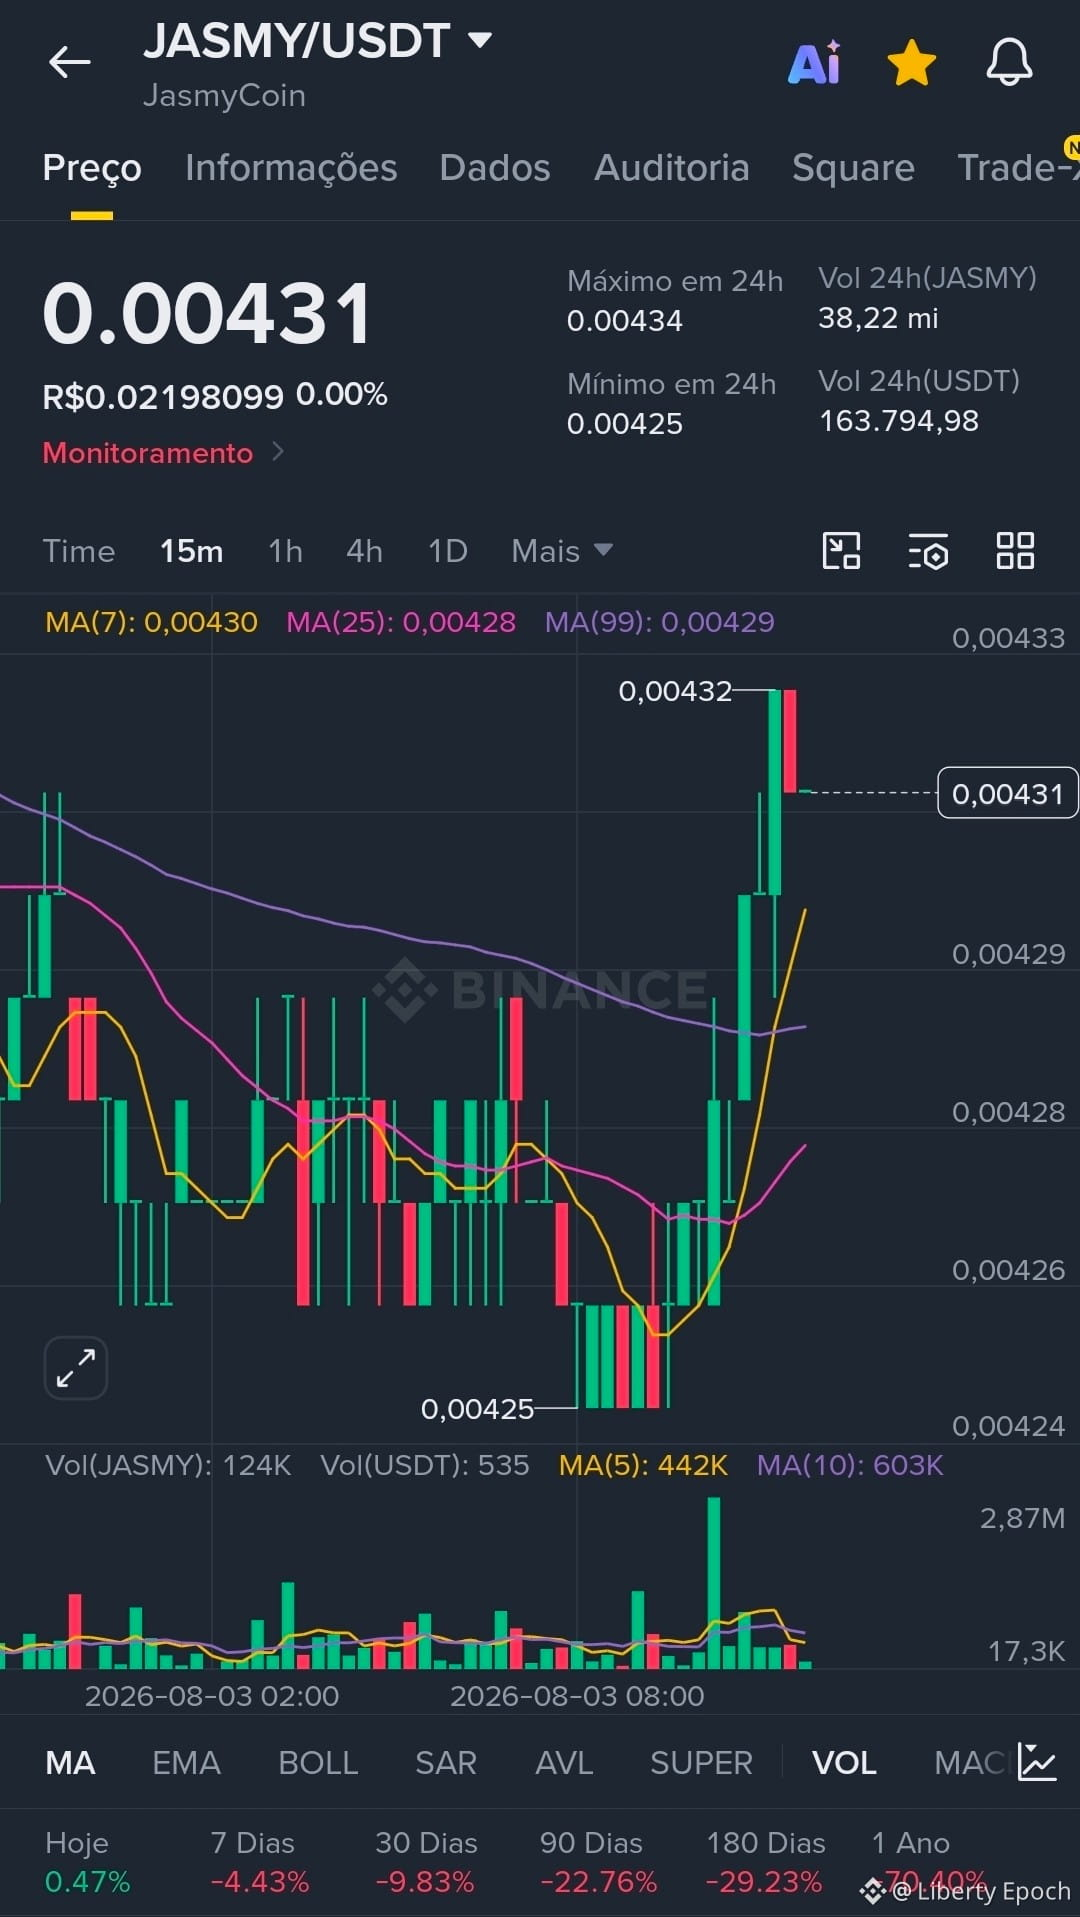Tap the 7 Dias -4.43% performance

point(260,1862)
